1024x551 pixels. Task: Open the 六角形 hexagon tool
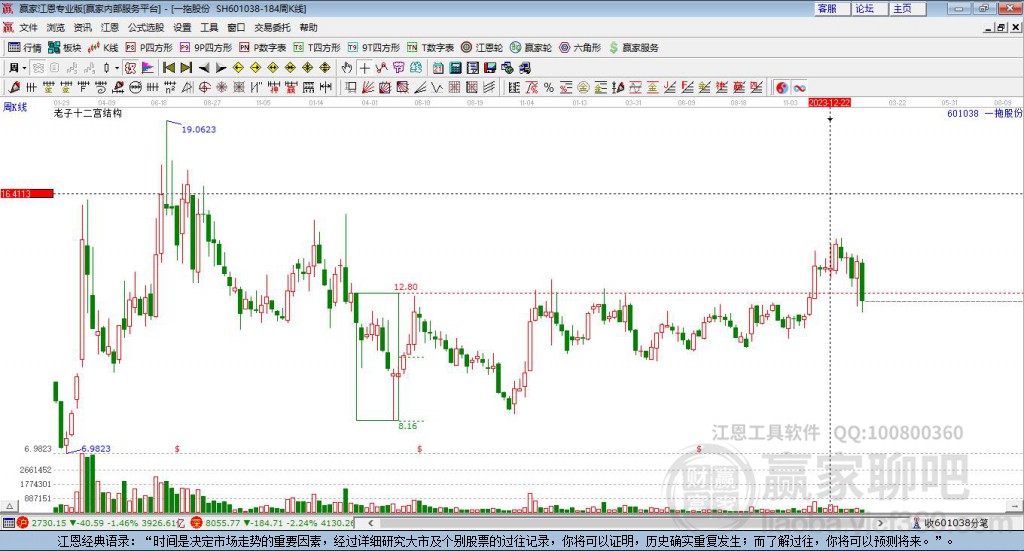(x=580, y=48)
